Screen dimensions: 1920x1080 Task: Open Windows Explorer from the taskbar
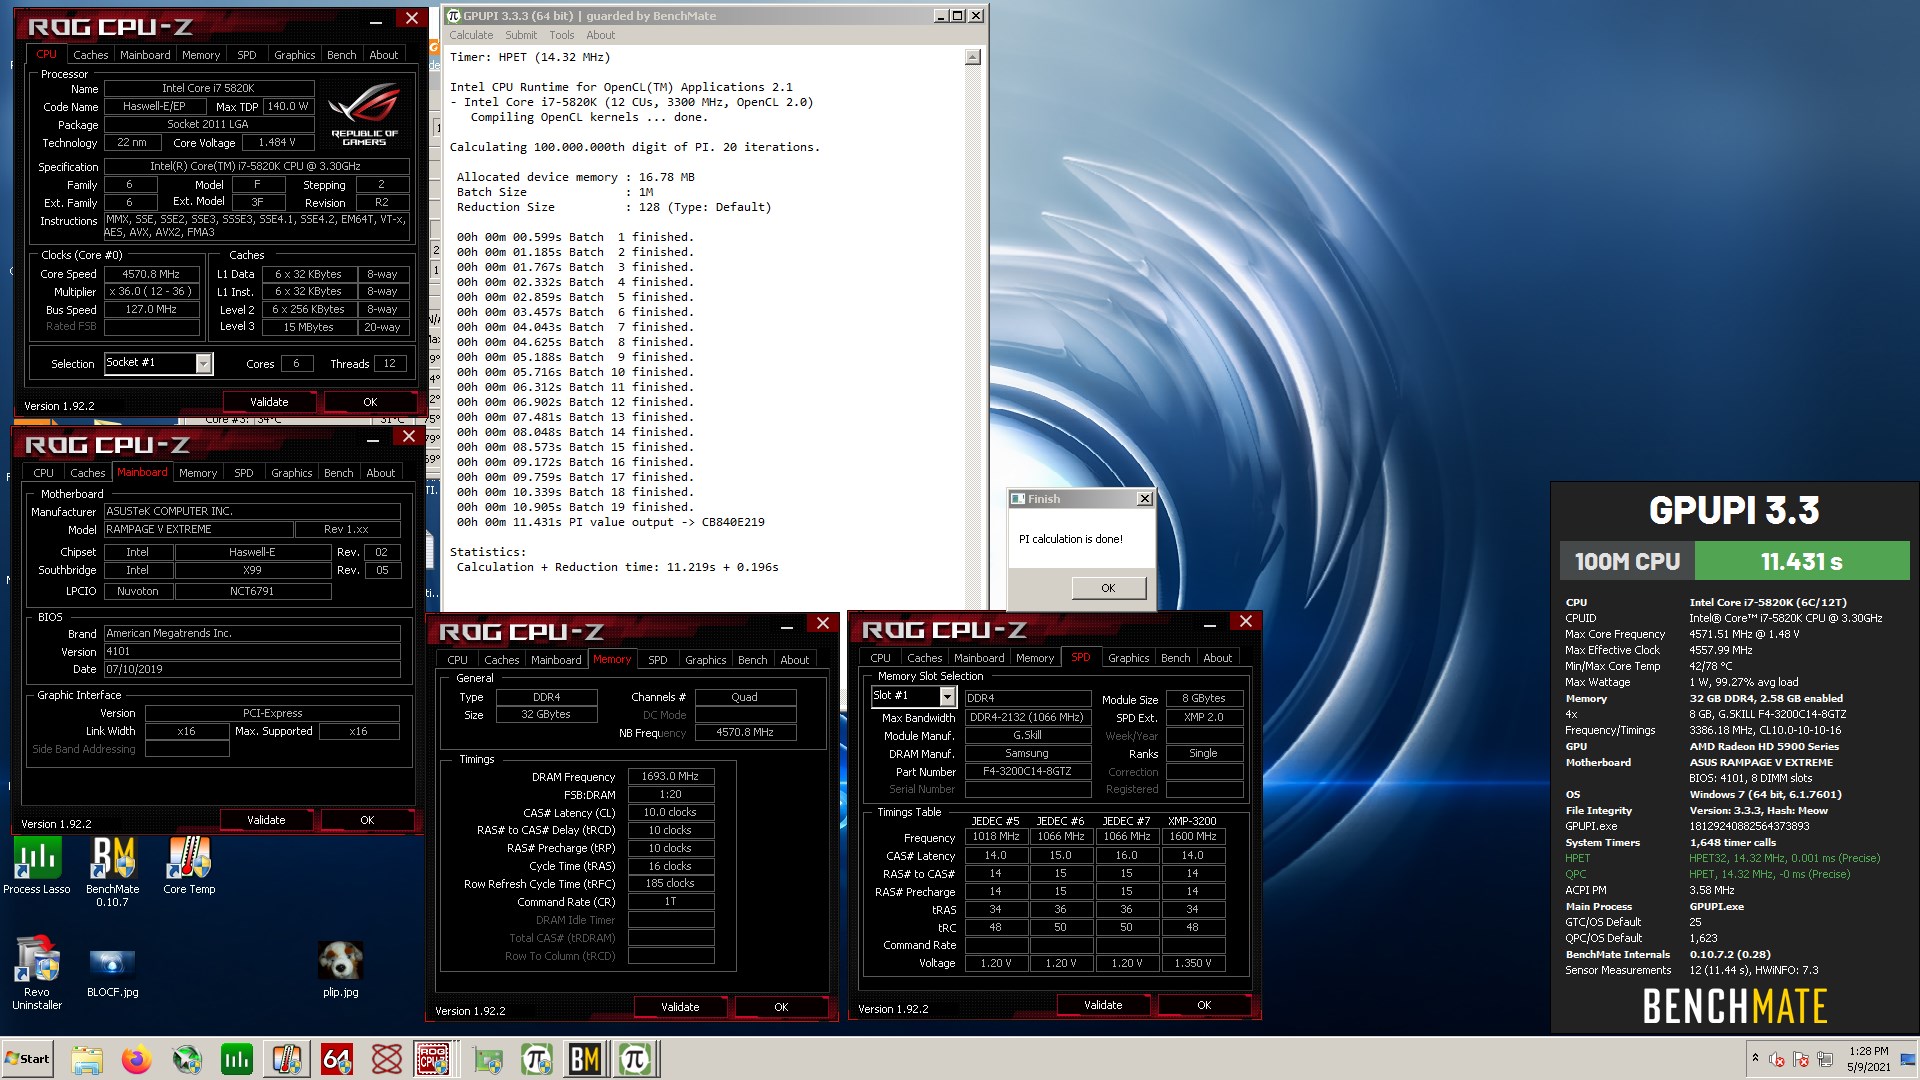(87, 1059)
